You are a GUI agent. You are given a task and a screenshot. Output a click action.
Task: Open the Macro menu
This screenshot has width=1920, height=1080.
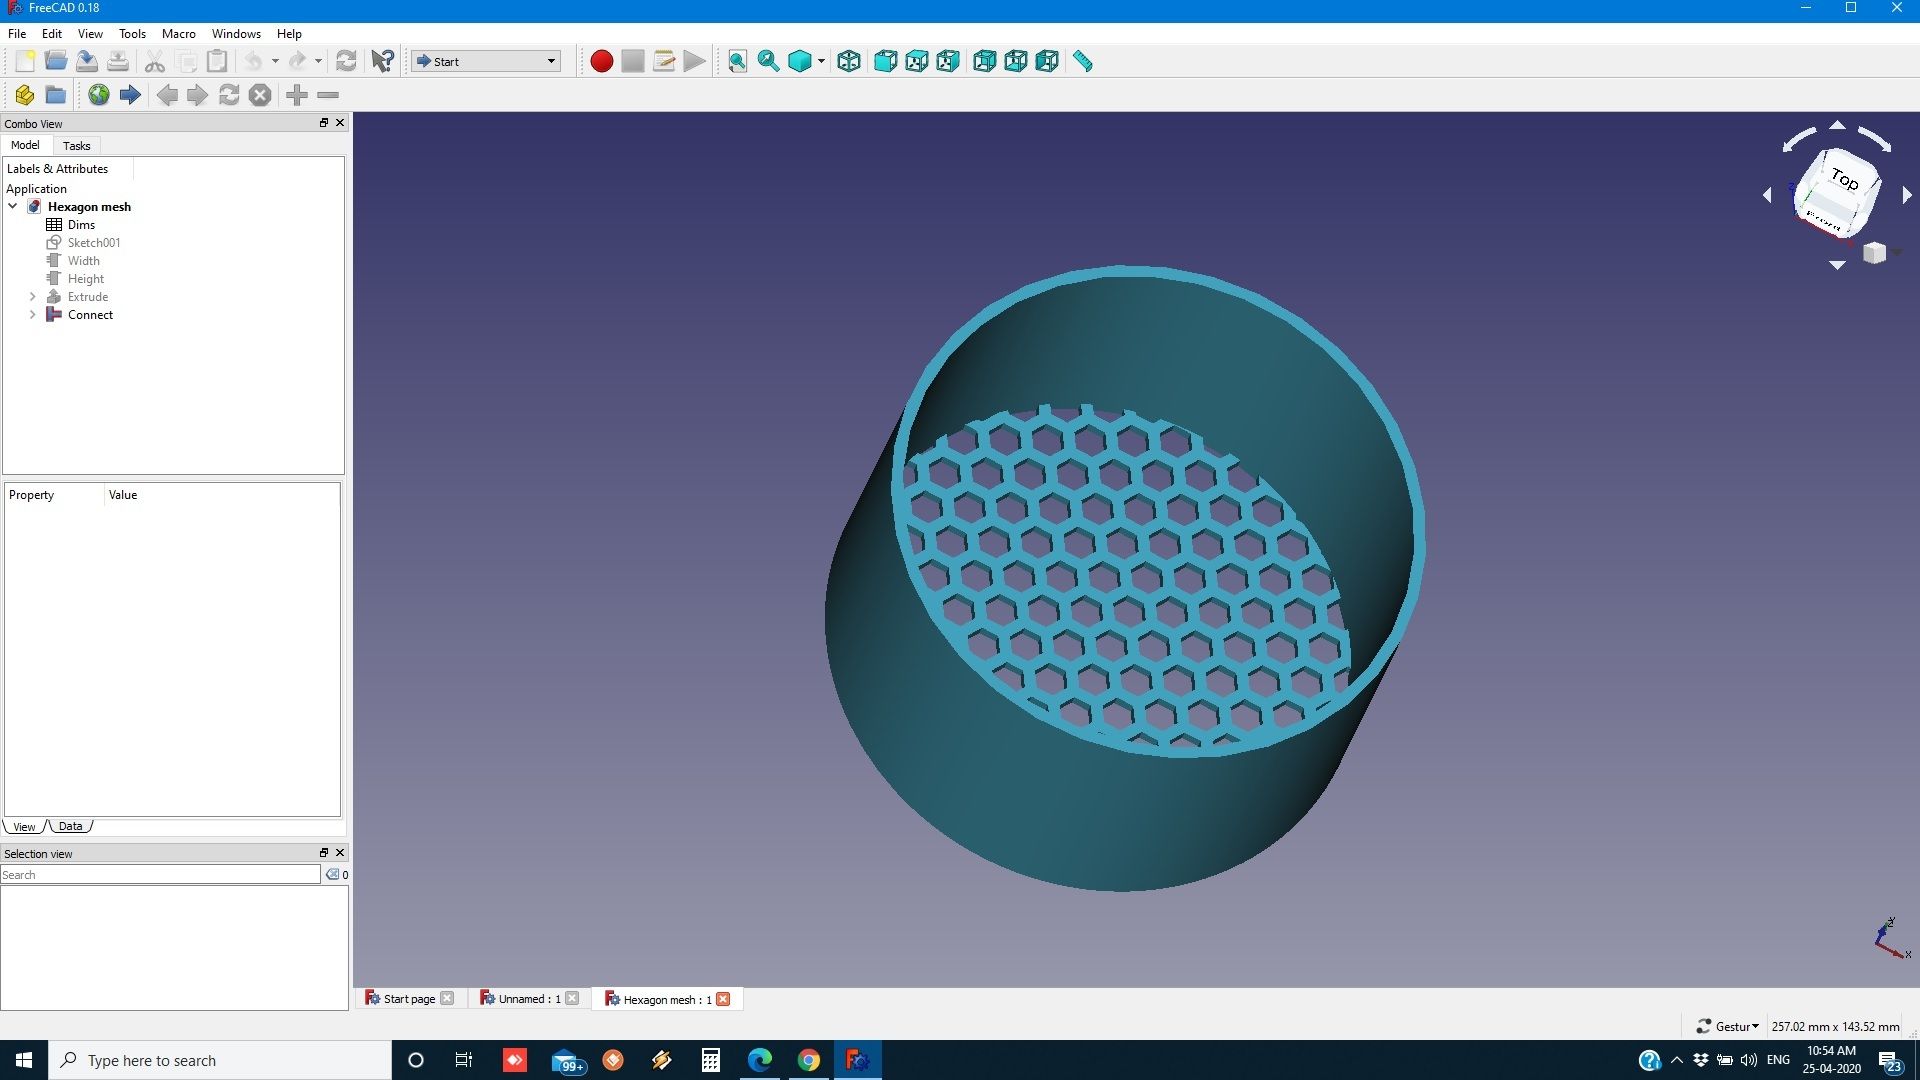[x=178, y=33]
